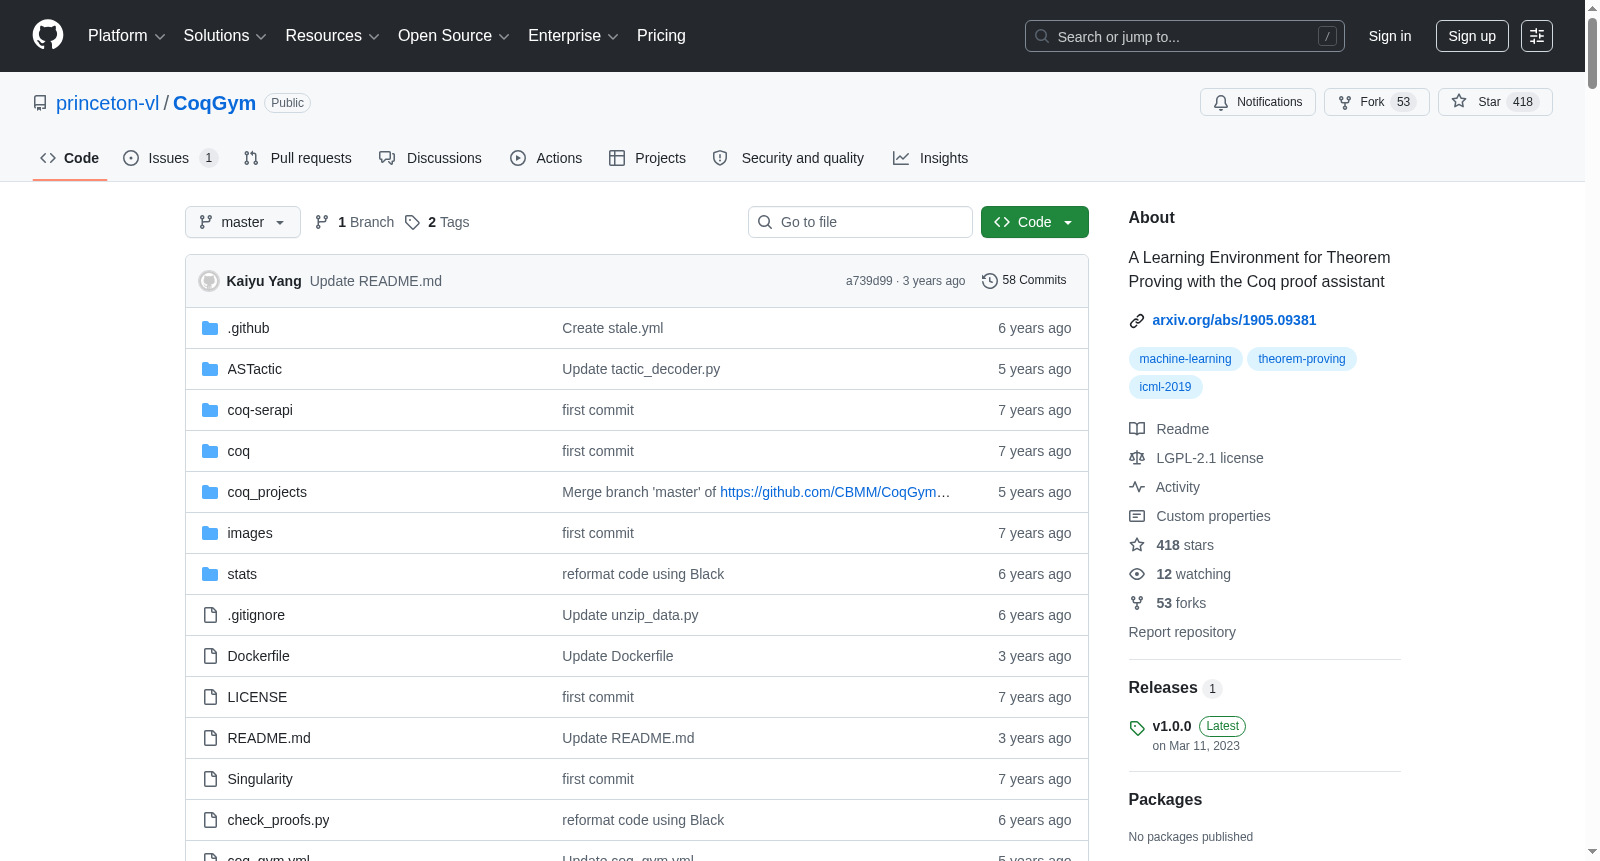1600x861 pixels.
Task: Click the file icon for LICENSE
Action: 210,697
